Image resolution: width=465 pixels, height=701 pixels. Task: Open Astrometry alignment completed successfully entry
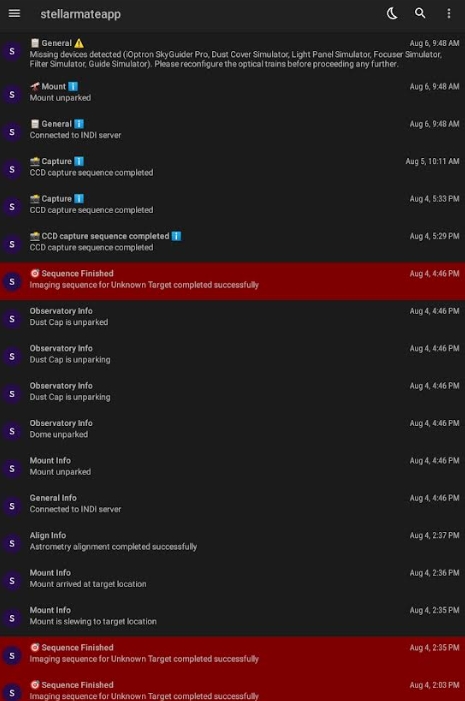[232, 542]
